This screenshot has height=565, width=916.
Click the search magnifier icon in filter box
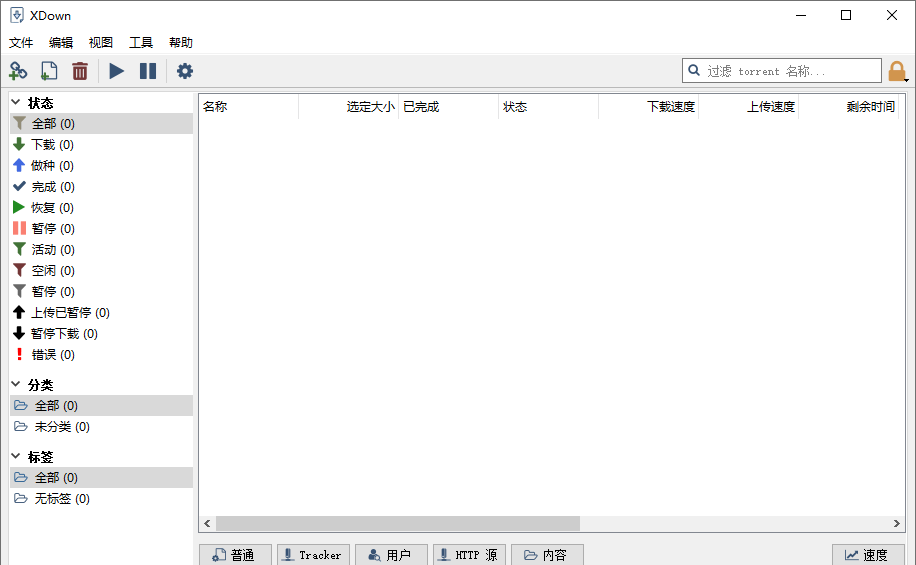(694, 71)
